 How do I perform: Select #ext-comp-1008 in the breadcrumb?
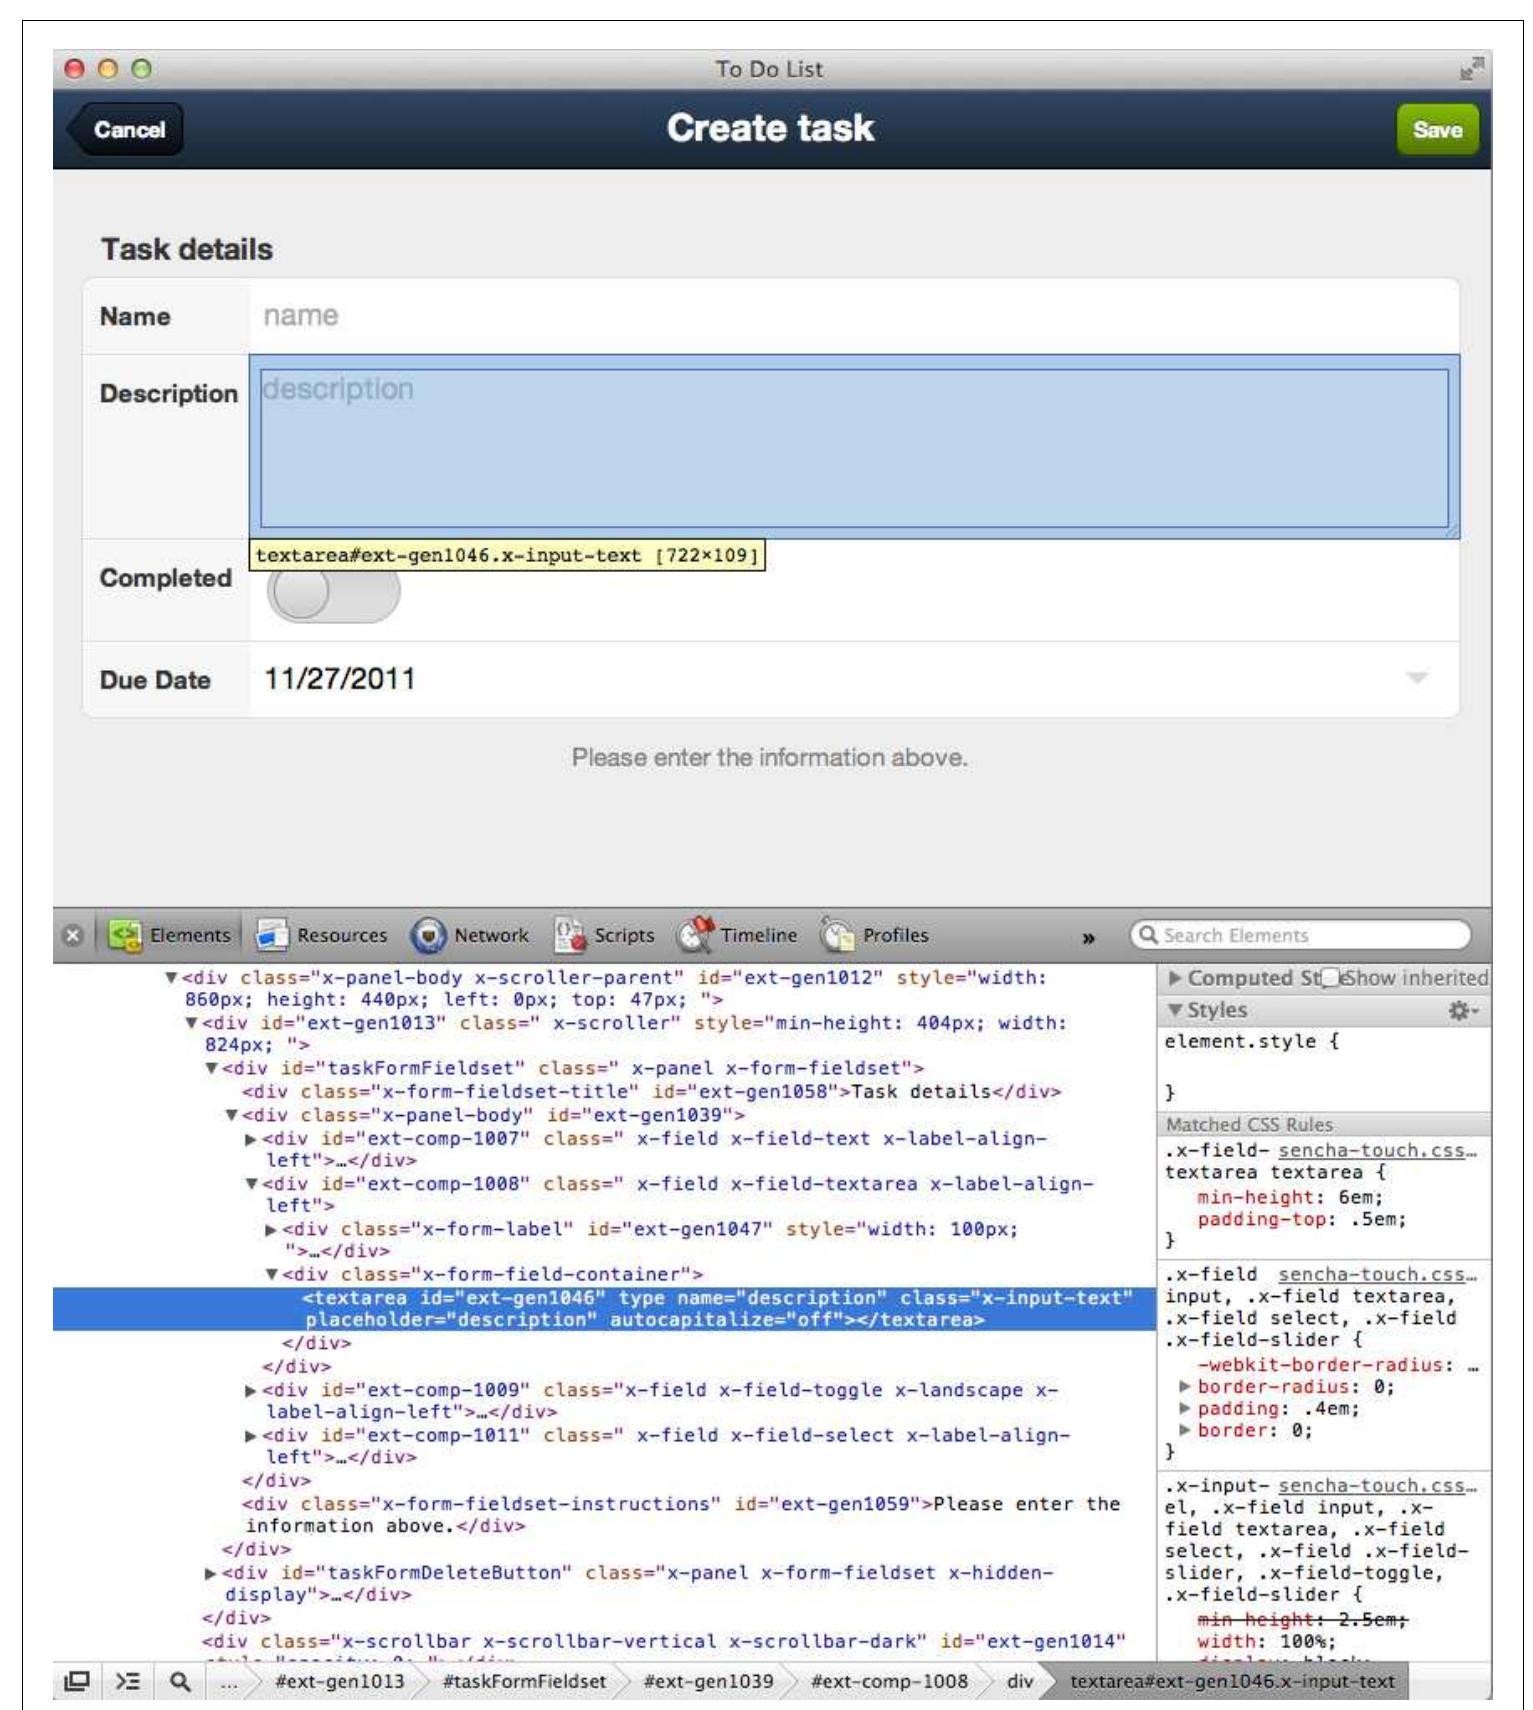tap(889, 1681)
